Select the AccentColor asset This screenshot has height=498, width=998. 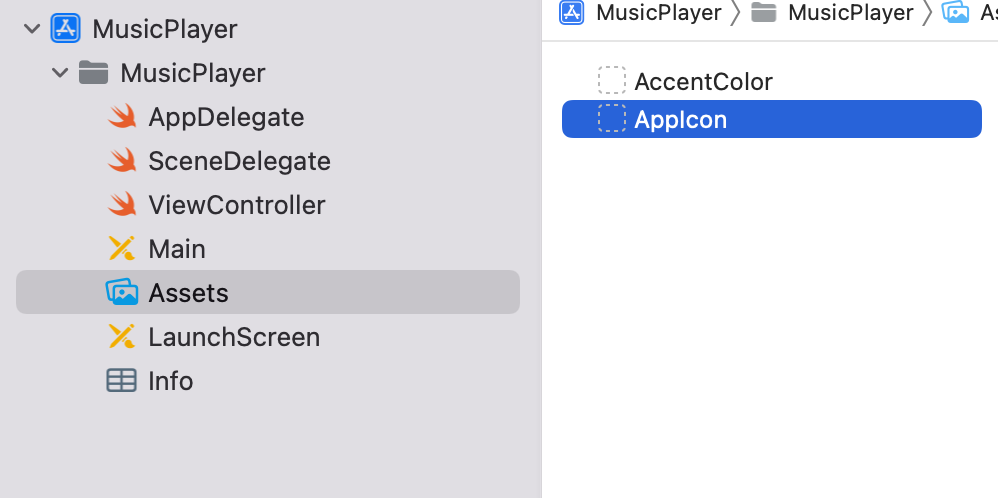703,82
